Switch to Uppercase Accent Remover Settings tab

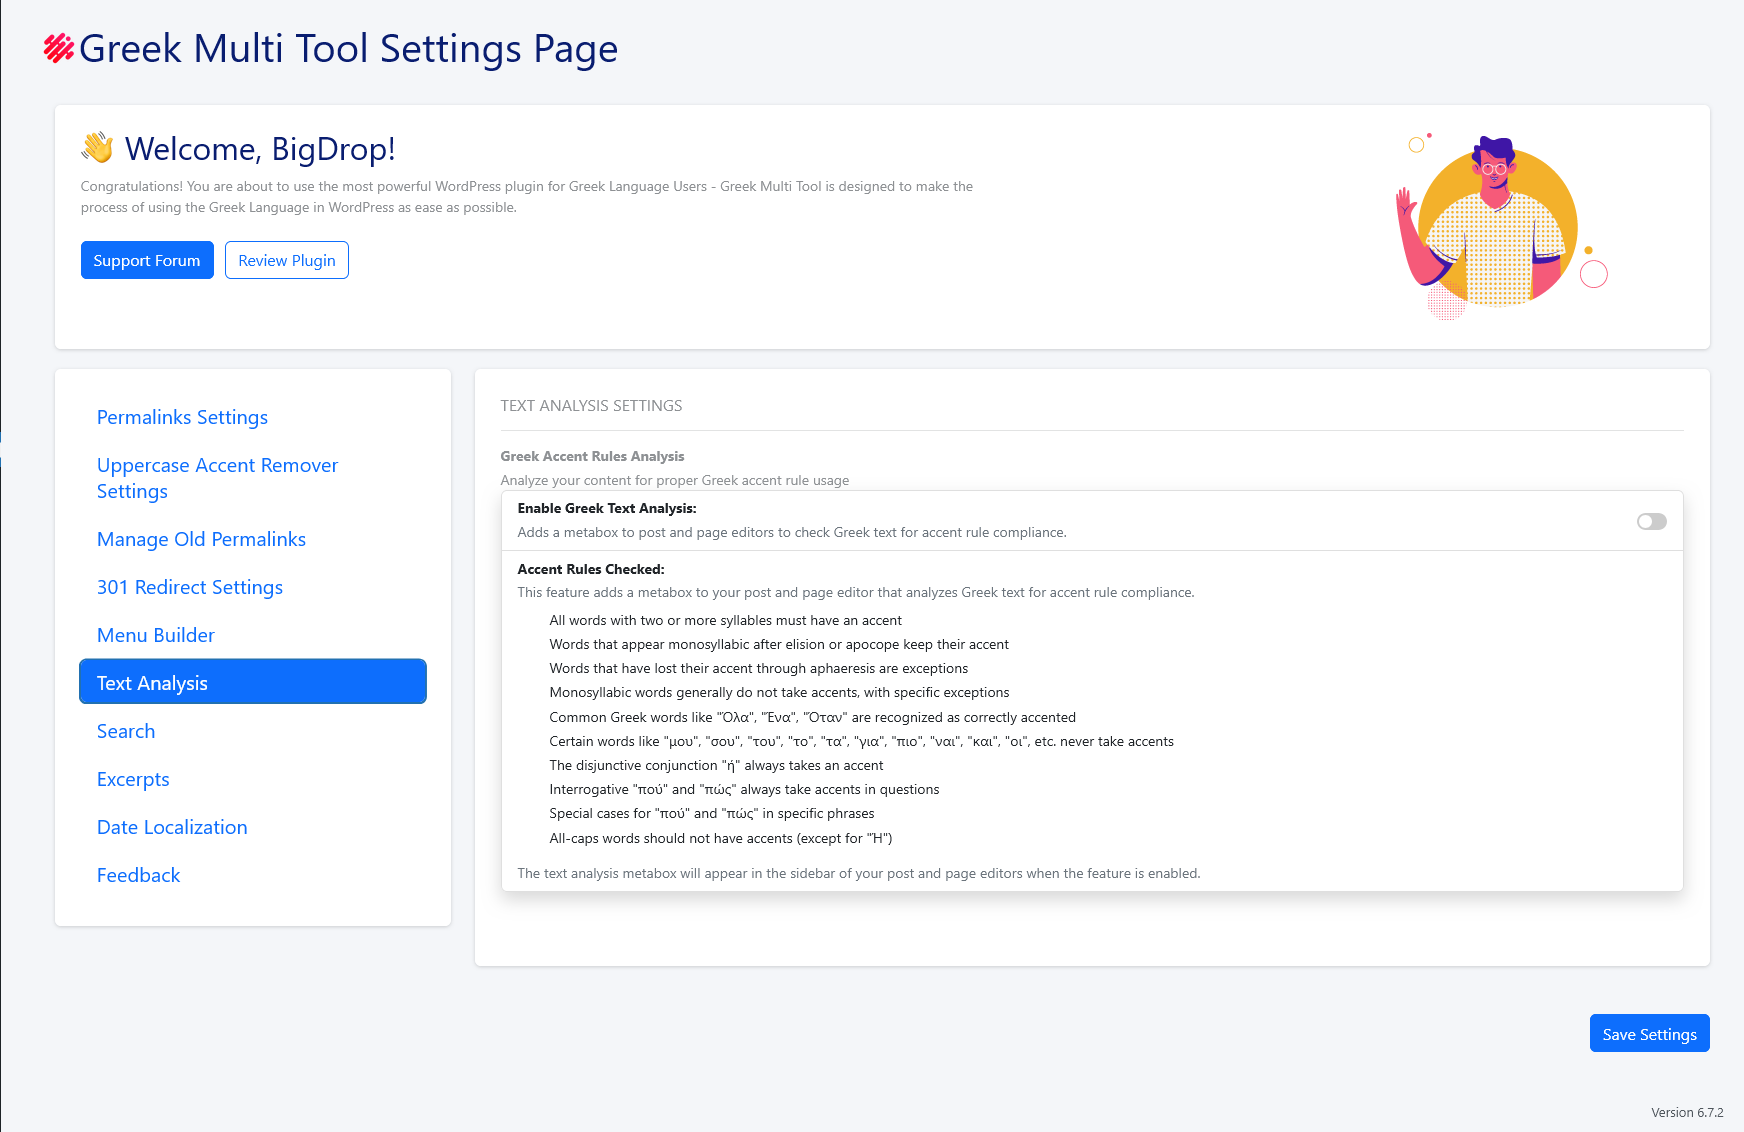tap(217, 478)
